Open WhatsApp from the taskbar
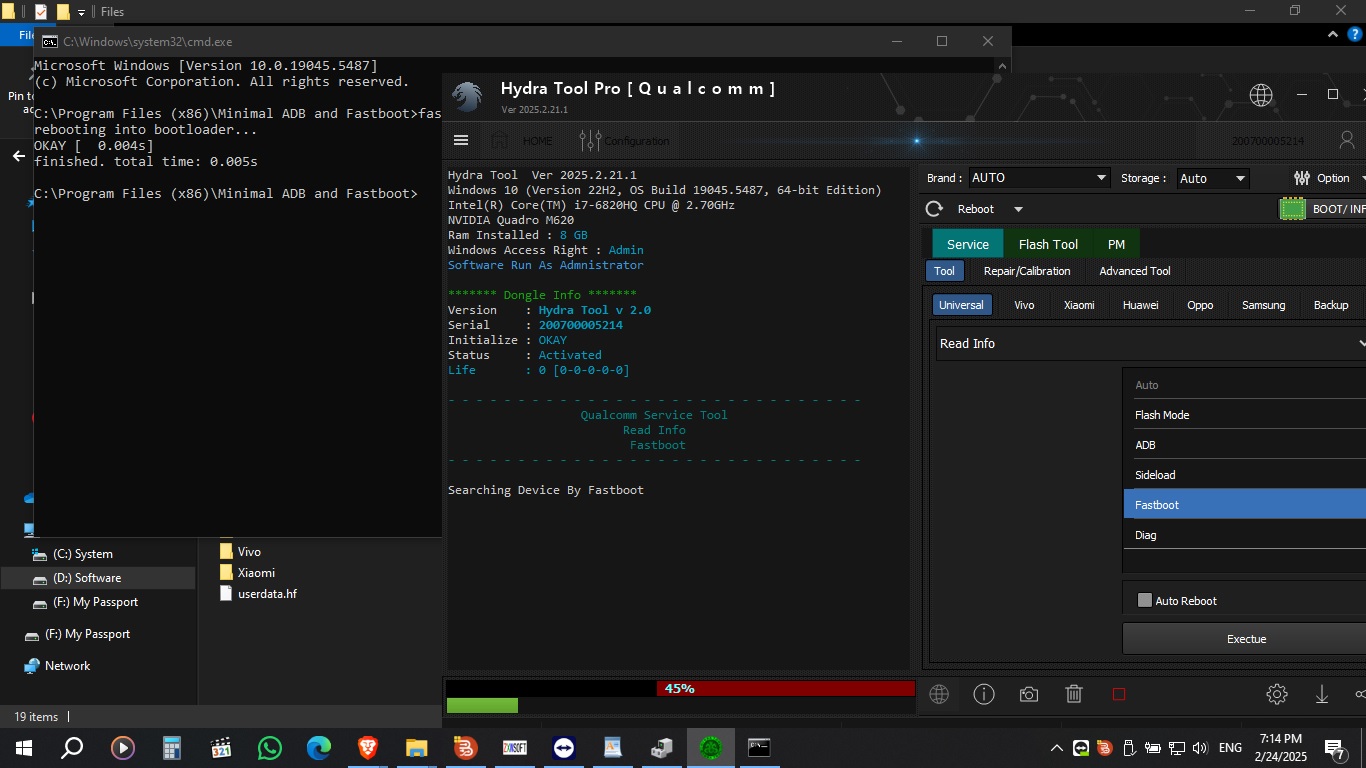1366x768 pixels. [x=270, y=747]
